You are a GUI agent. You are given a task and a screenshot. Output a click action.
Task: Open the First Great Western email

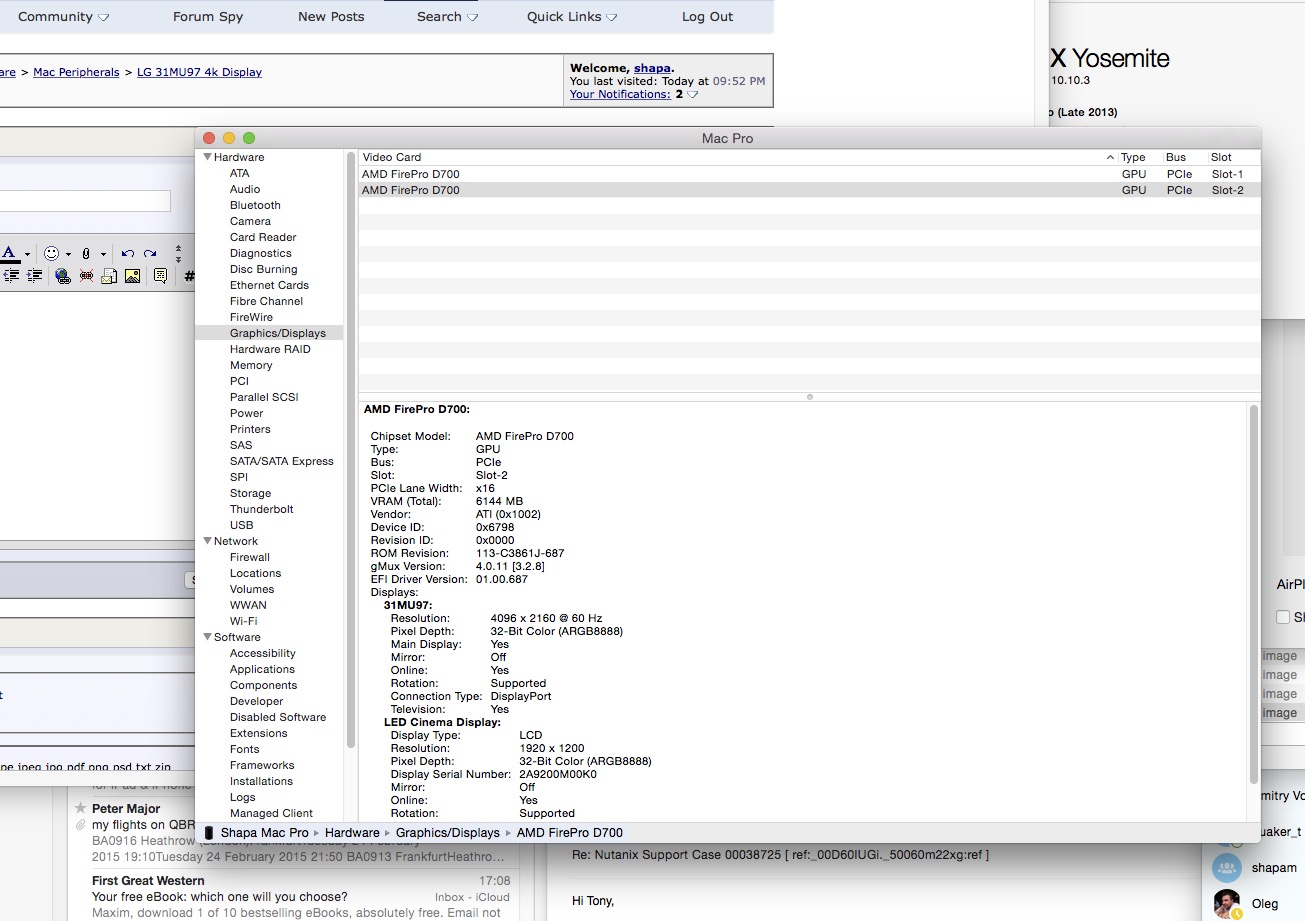pos(301,897)
